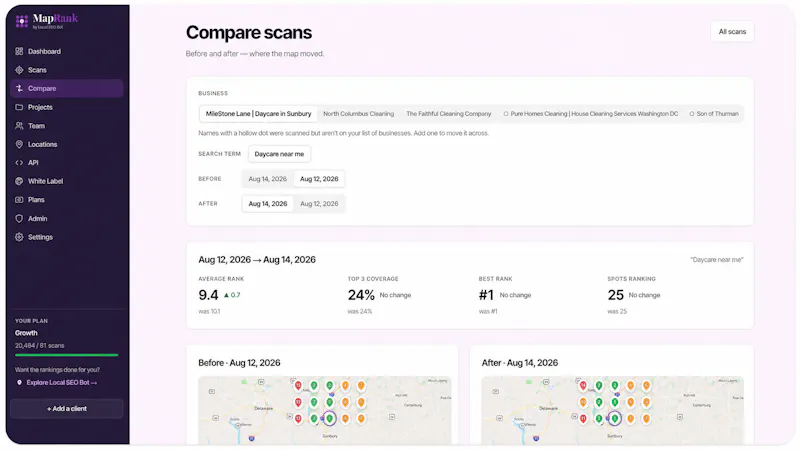Click the Before Aug 12, 2026 map
The width and height of the screenshot is (800, 450).
[324, 410]
